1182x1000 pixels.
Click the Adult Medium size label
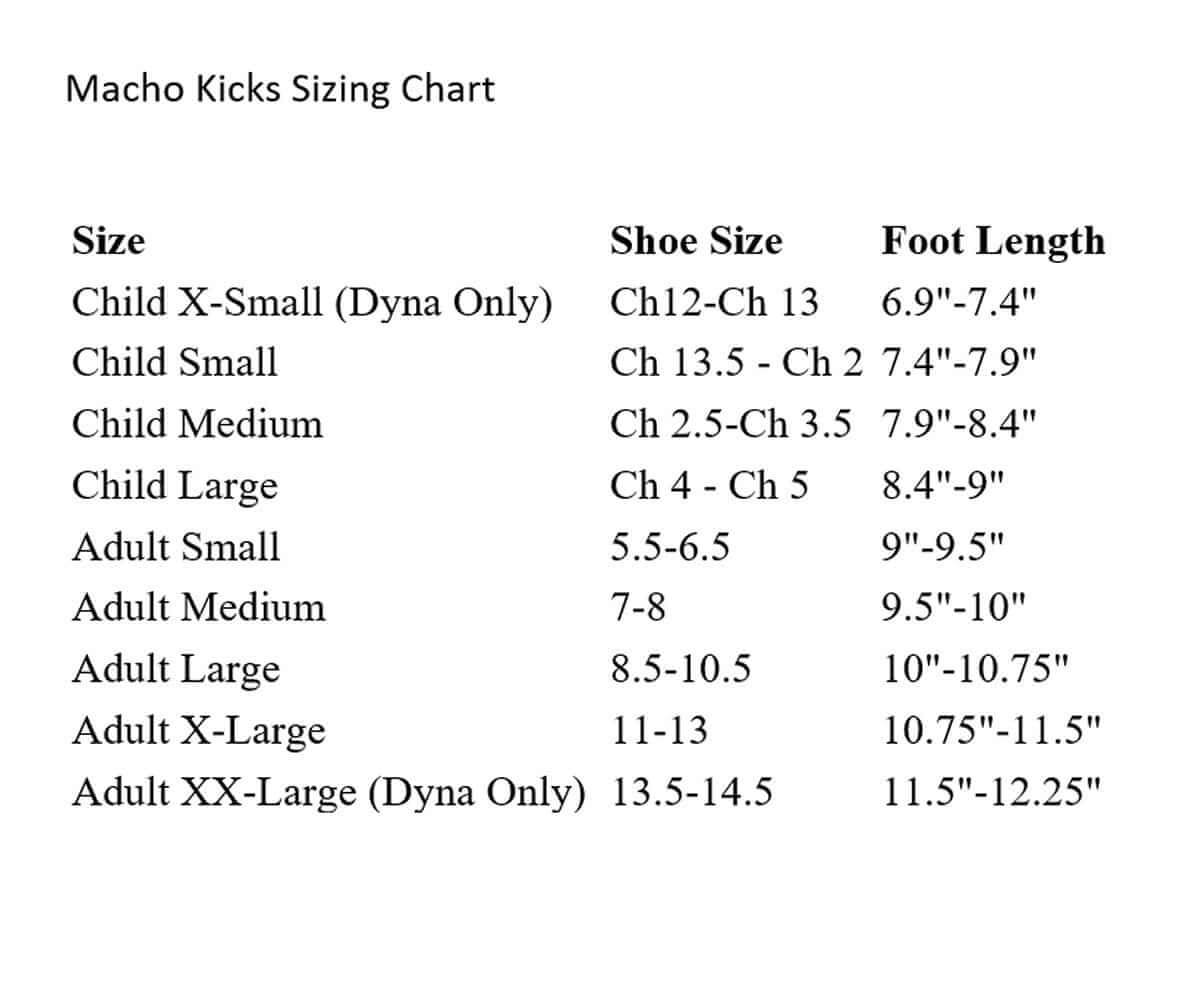tap(198, 608)
